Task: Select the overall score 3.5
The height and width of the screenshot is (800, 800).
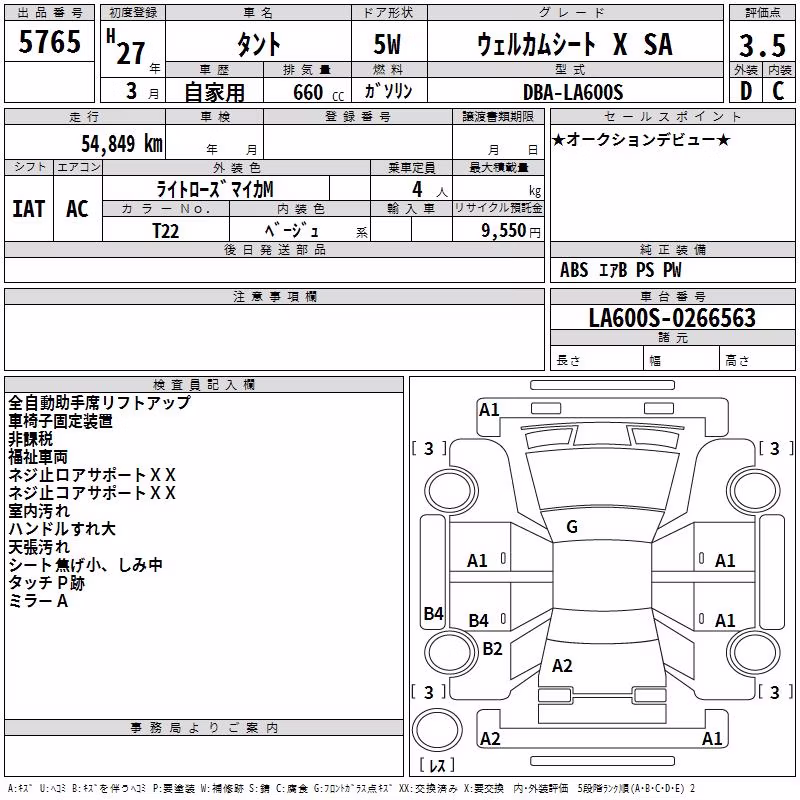Action: (x=762, y=45)
